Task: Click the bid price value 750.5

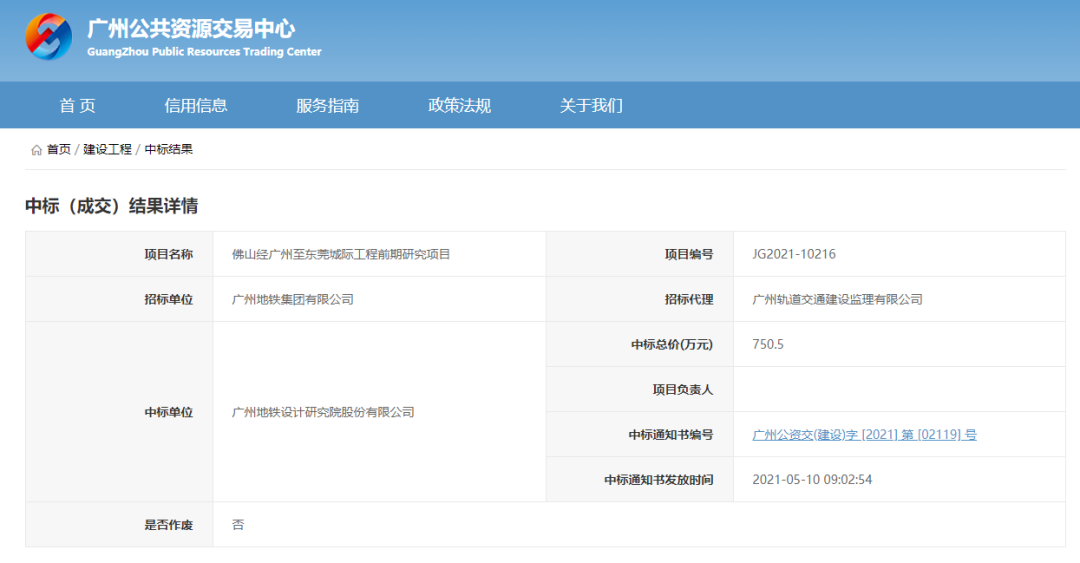Action: (768, 344)
